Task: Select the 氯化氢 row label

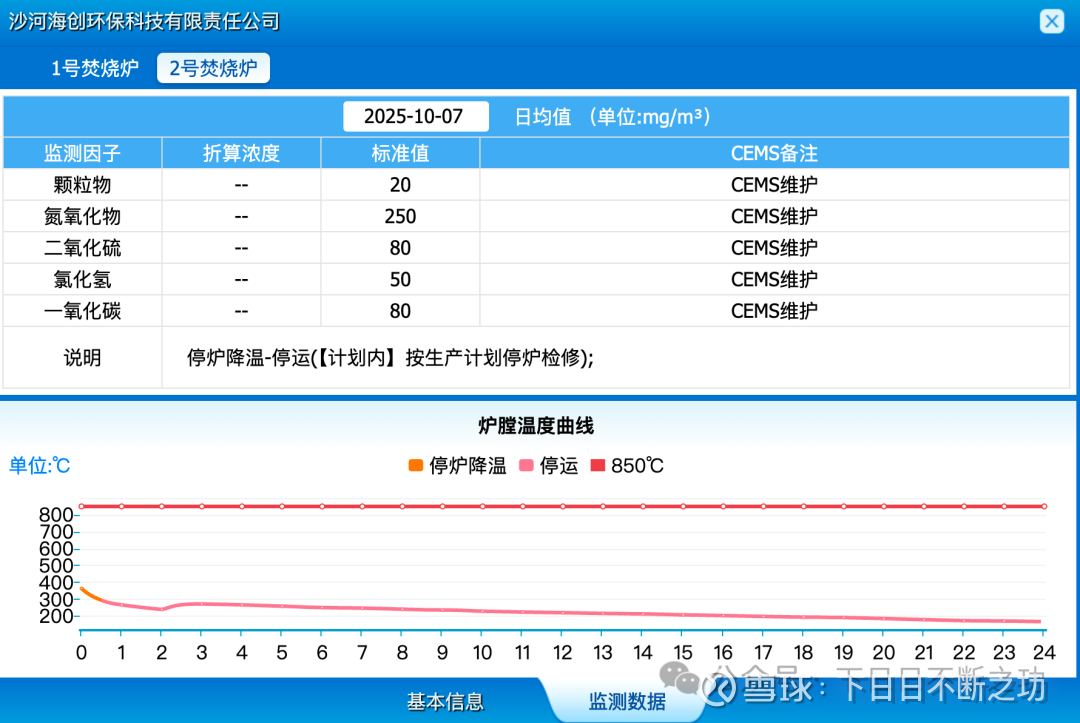Action: click(x=83, y=280)
